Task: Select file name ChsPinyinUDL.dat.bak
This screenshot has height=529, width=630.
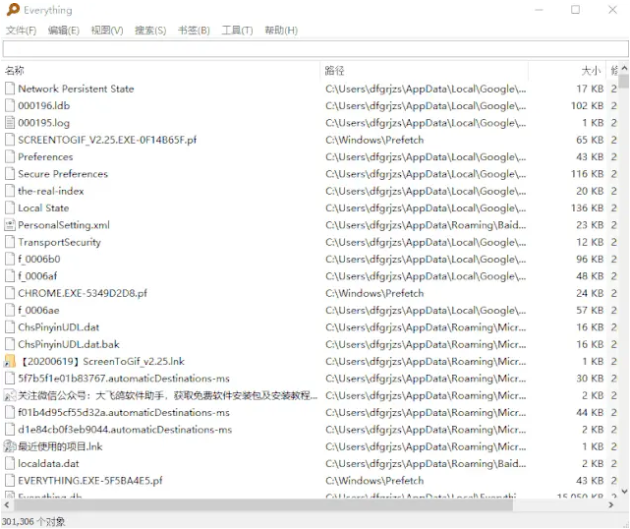Action: 69,344
